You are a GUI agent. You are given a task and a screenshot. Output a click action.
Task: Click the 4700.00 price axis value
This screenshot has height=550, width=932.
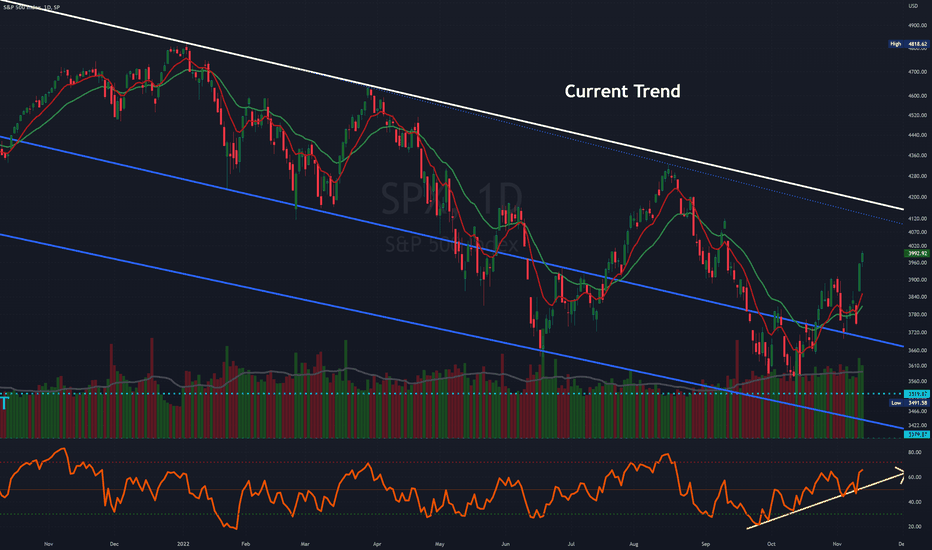[917, 72]
